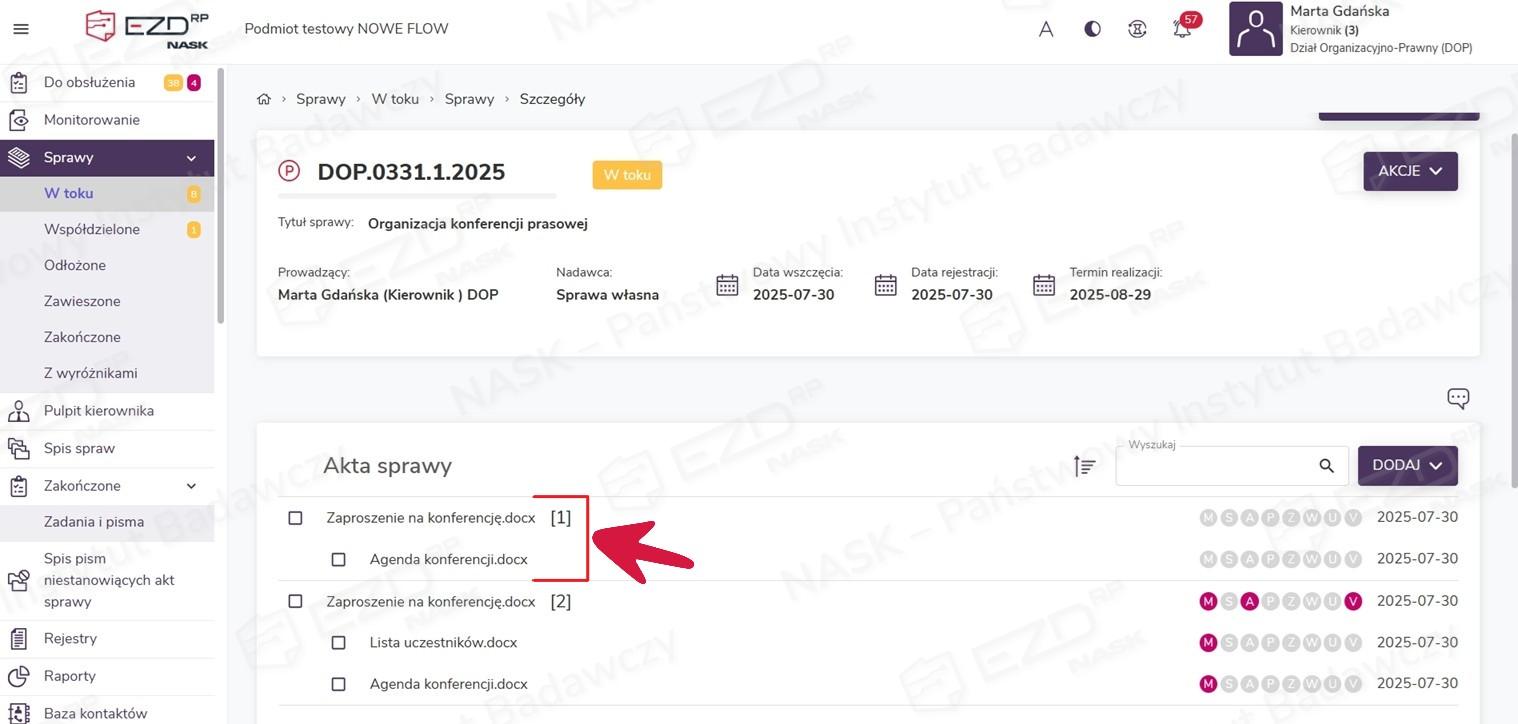This screenshot has width=1518, height=724.
Task: Select the last Agenda konferencji.docx checkbox
Action: (x=338, y=685)
